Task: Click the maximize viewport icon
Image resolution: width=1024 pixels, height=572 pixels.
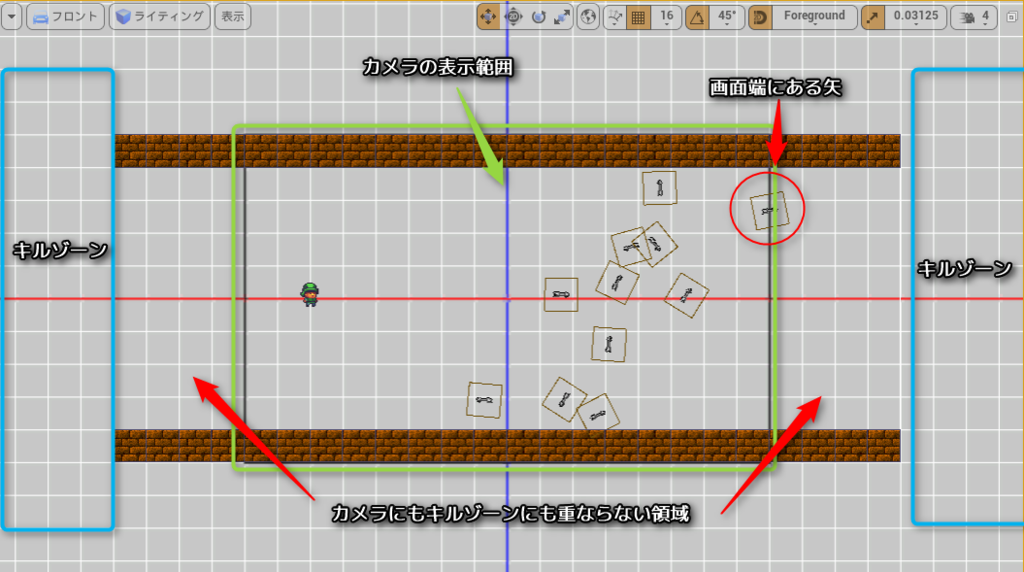Action: 1012,17
